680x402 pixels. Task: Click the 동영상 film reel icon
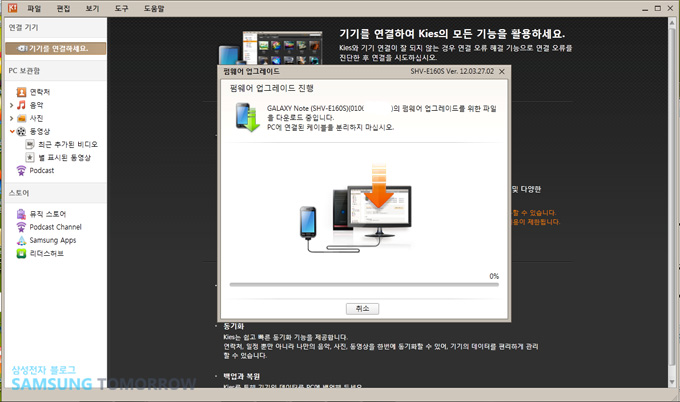pyautogui.click(x=21, y=131)
